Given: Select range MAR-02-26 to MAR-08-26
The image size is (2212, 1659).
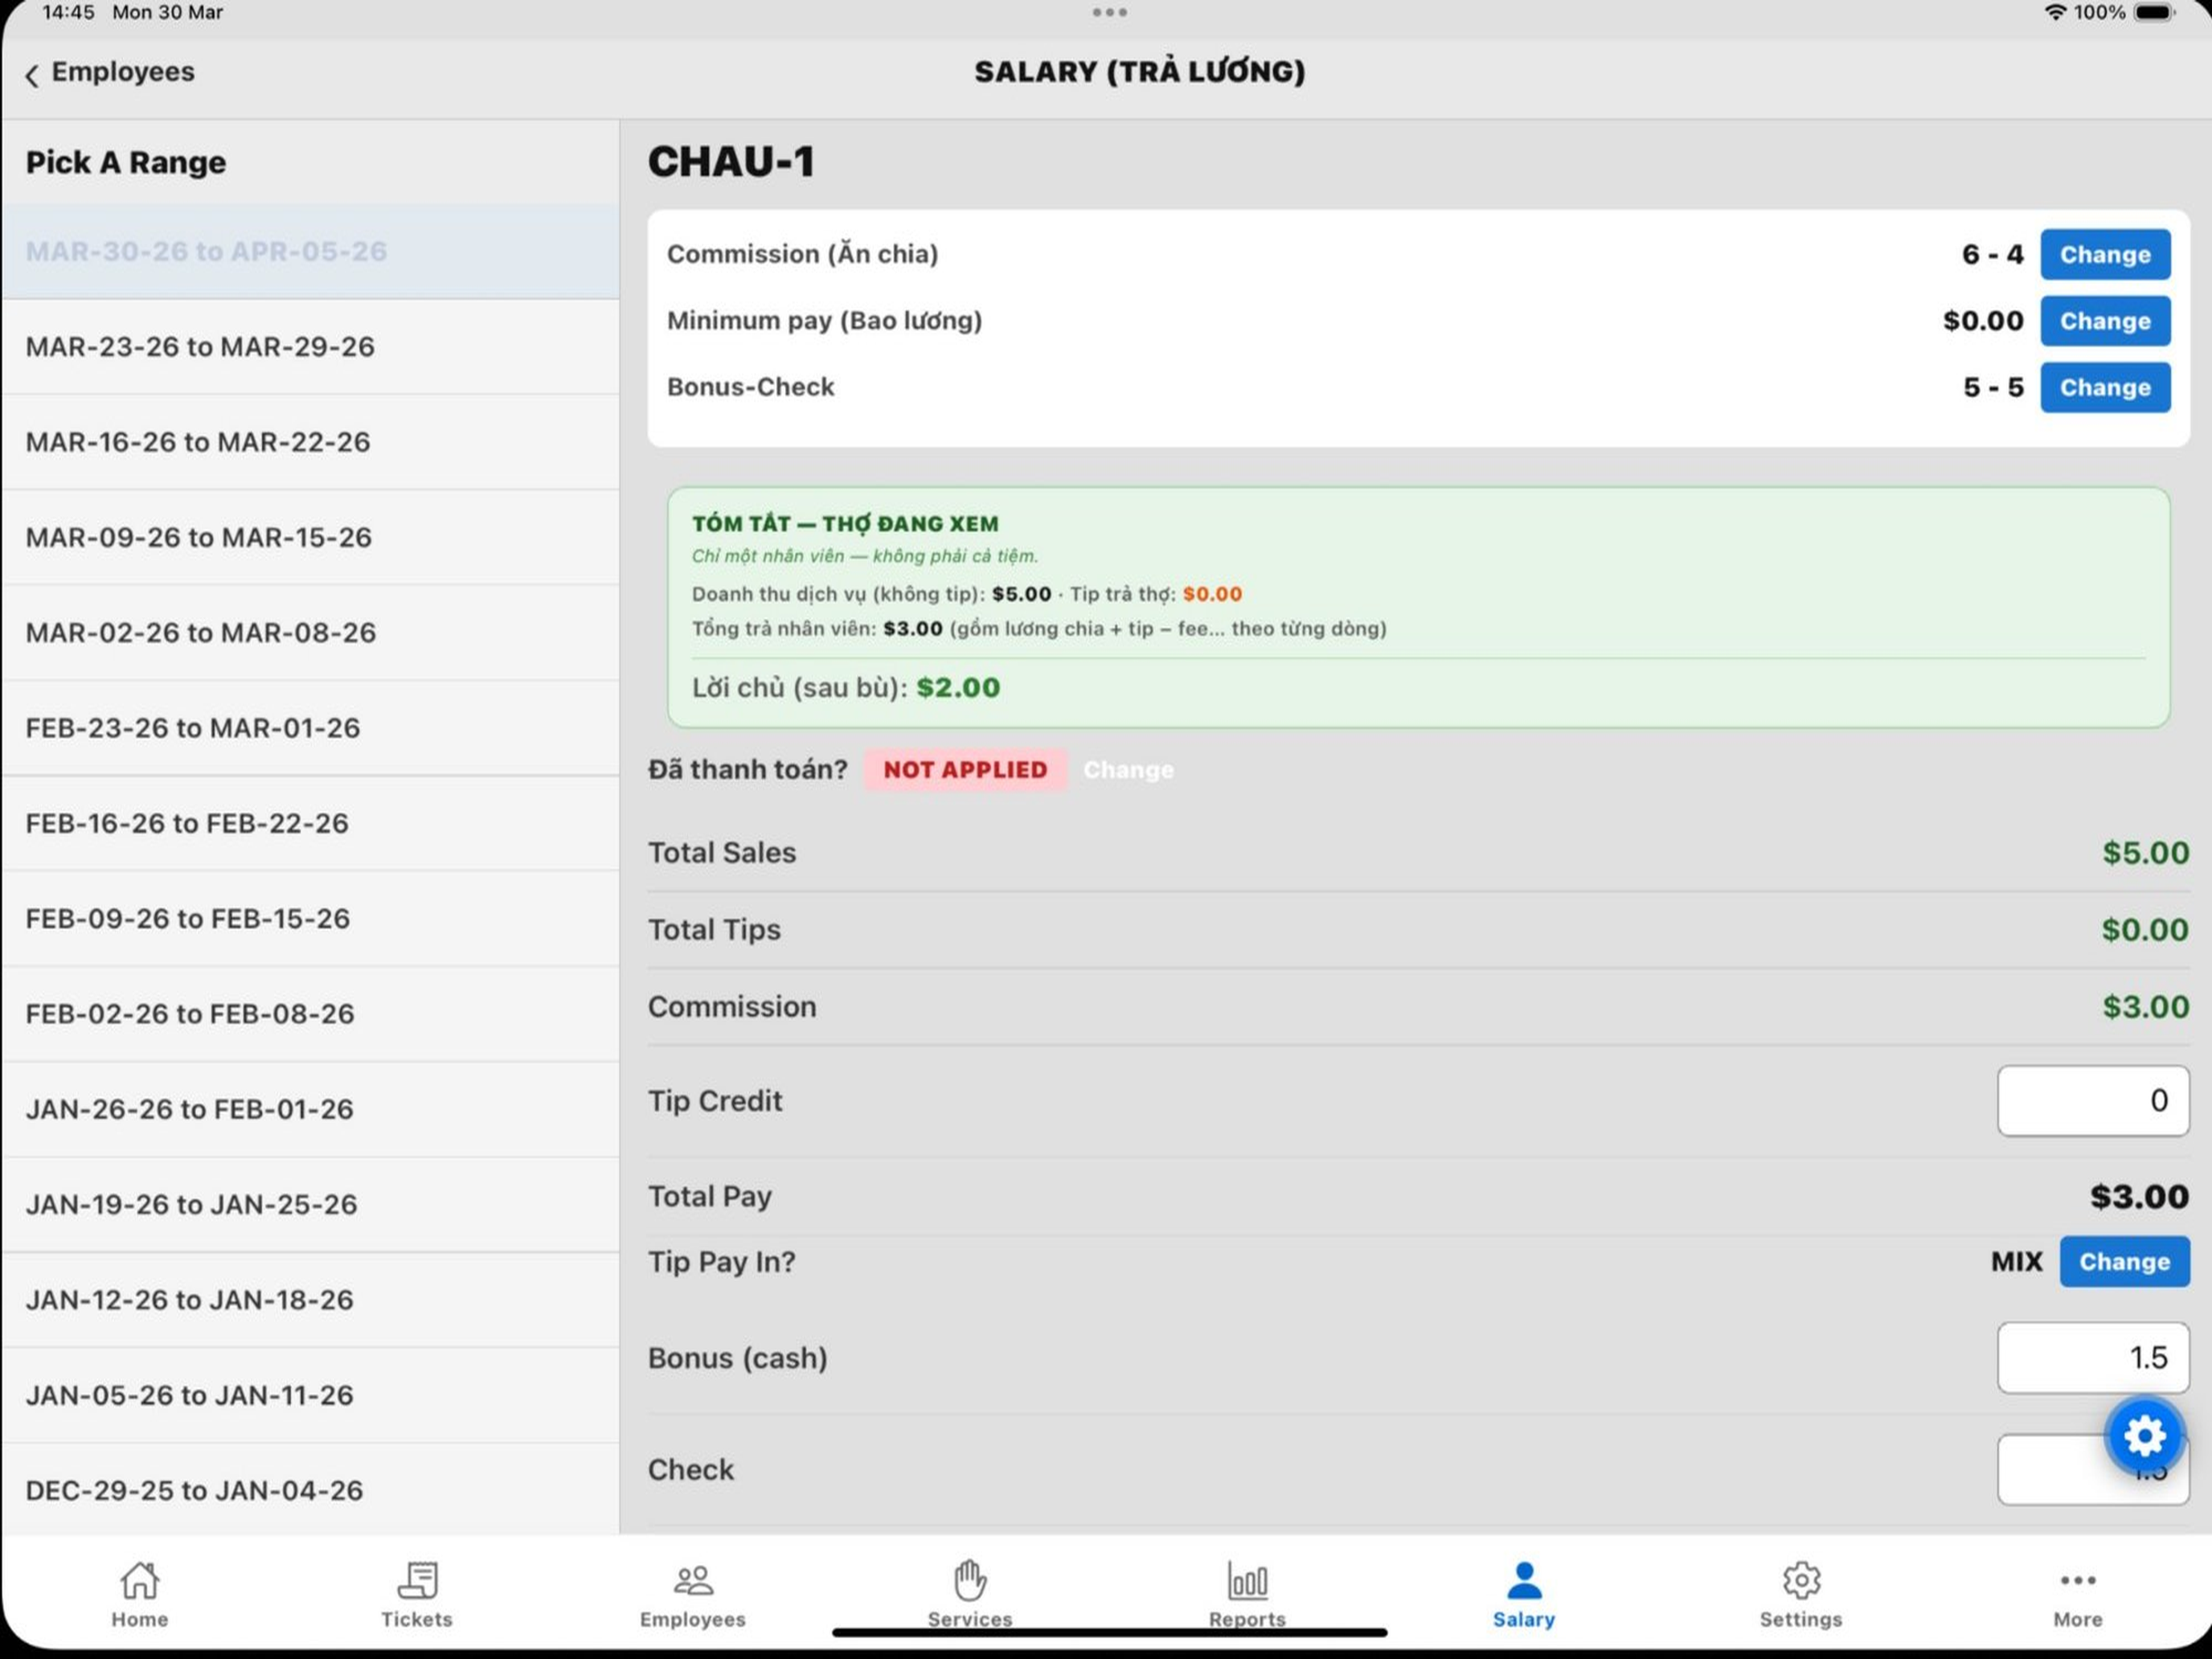Looking at the screenshot, I should tap(310, 633).
